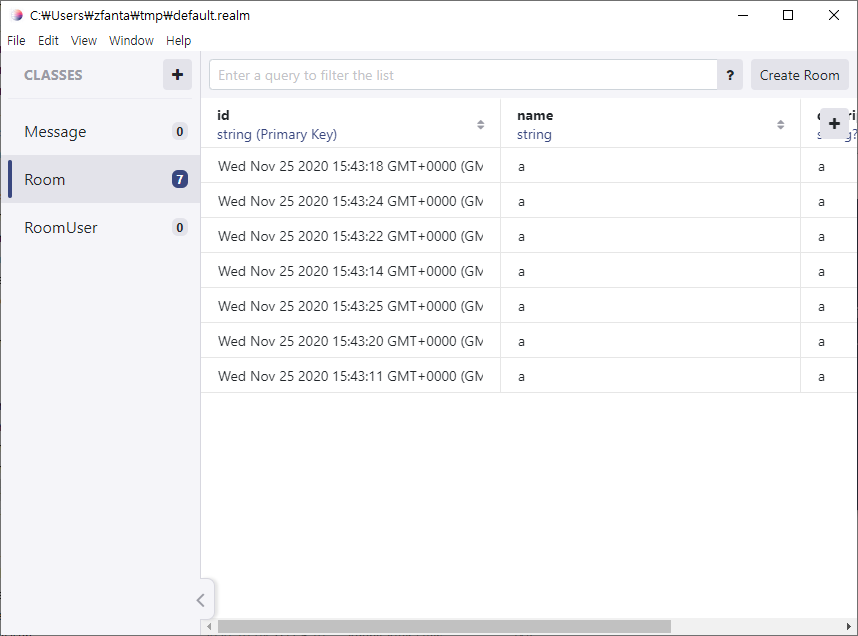The height and width of the screenshot is (636, 858).
Task: Select the RoomUser class
Action: 101,228
